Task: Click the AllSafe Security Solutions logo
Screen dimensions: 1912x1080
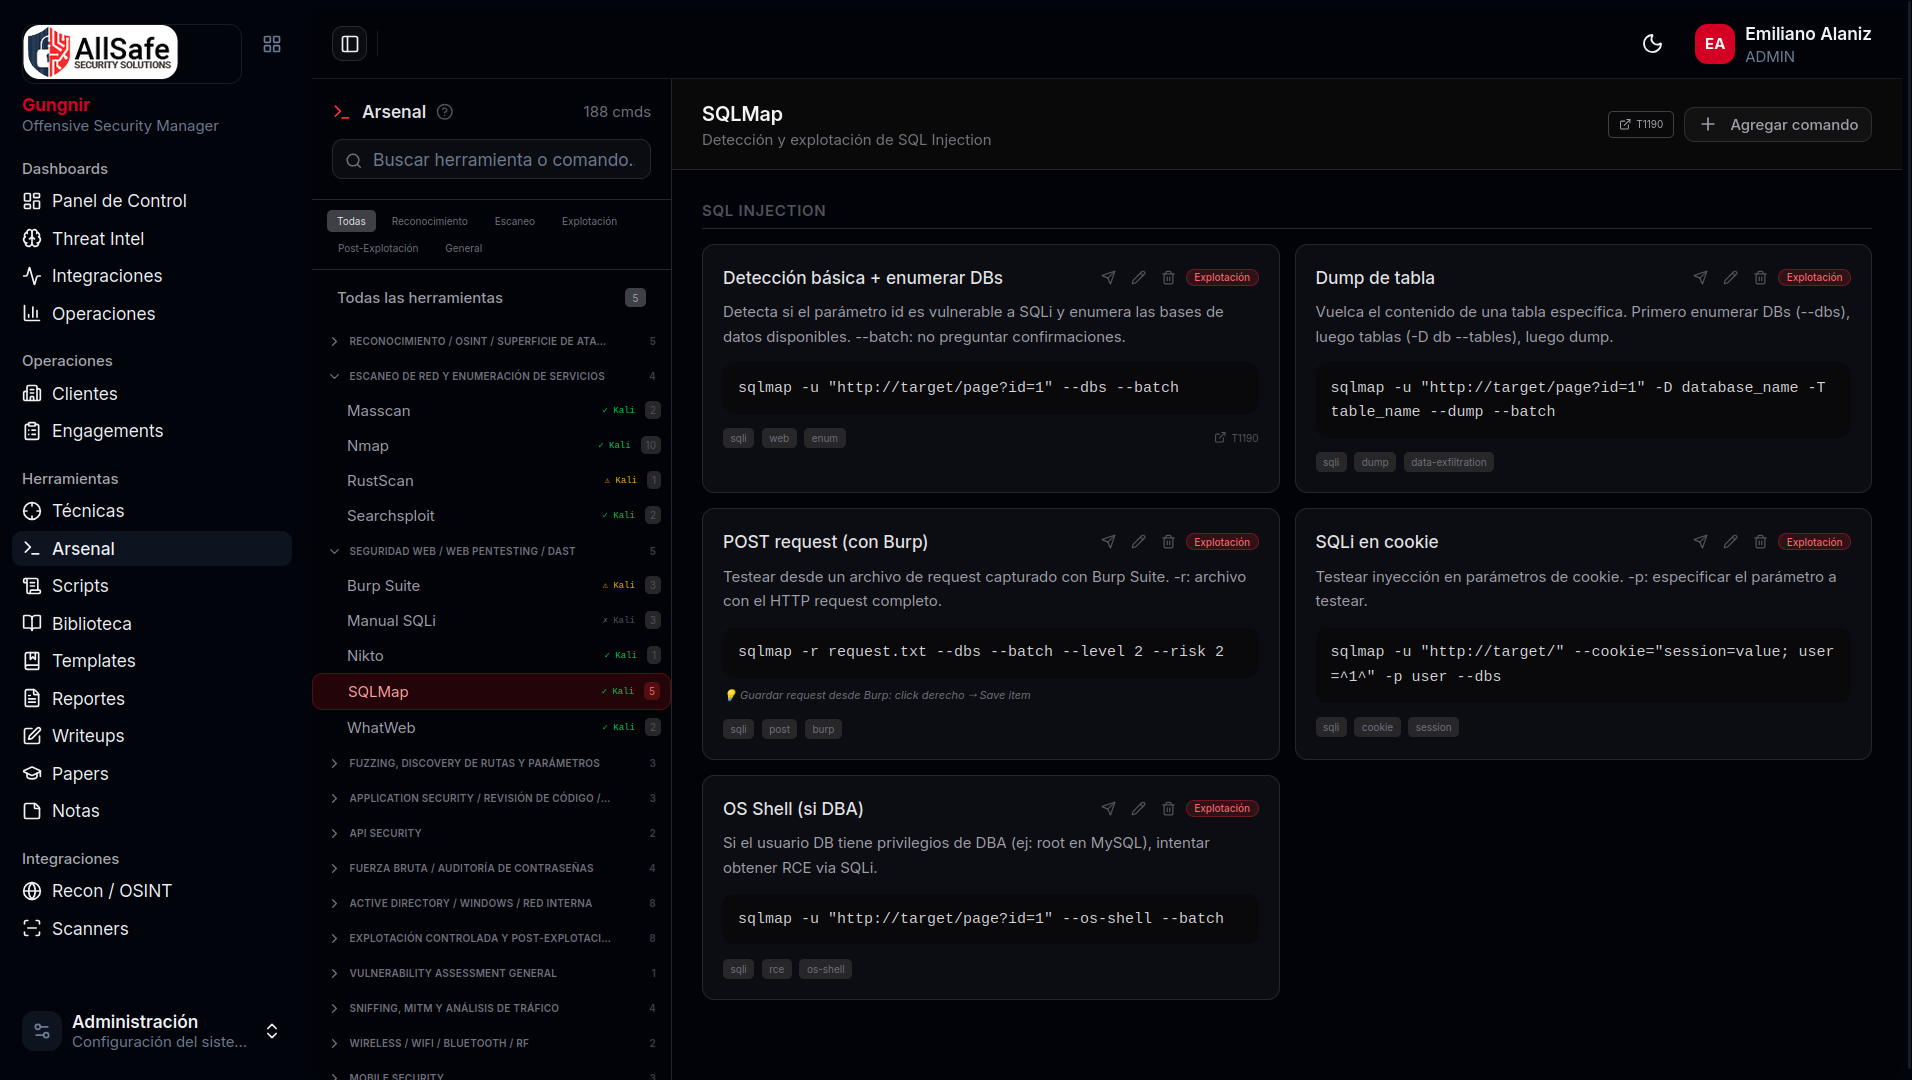Action: 101,52
